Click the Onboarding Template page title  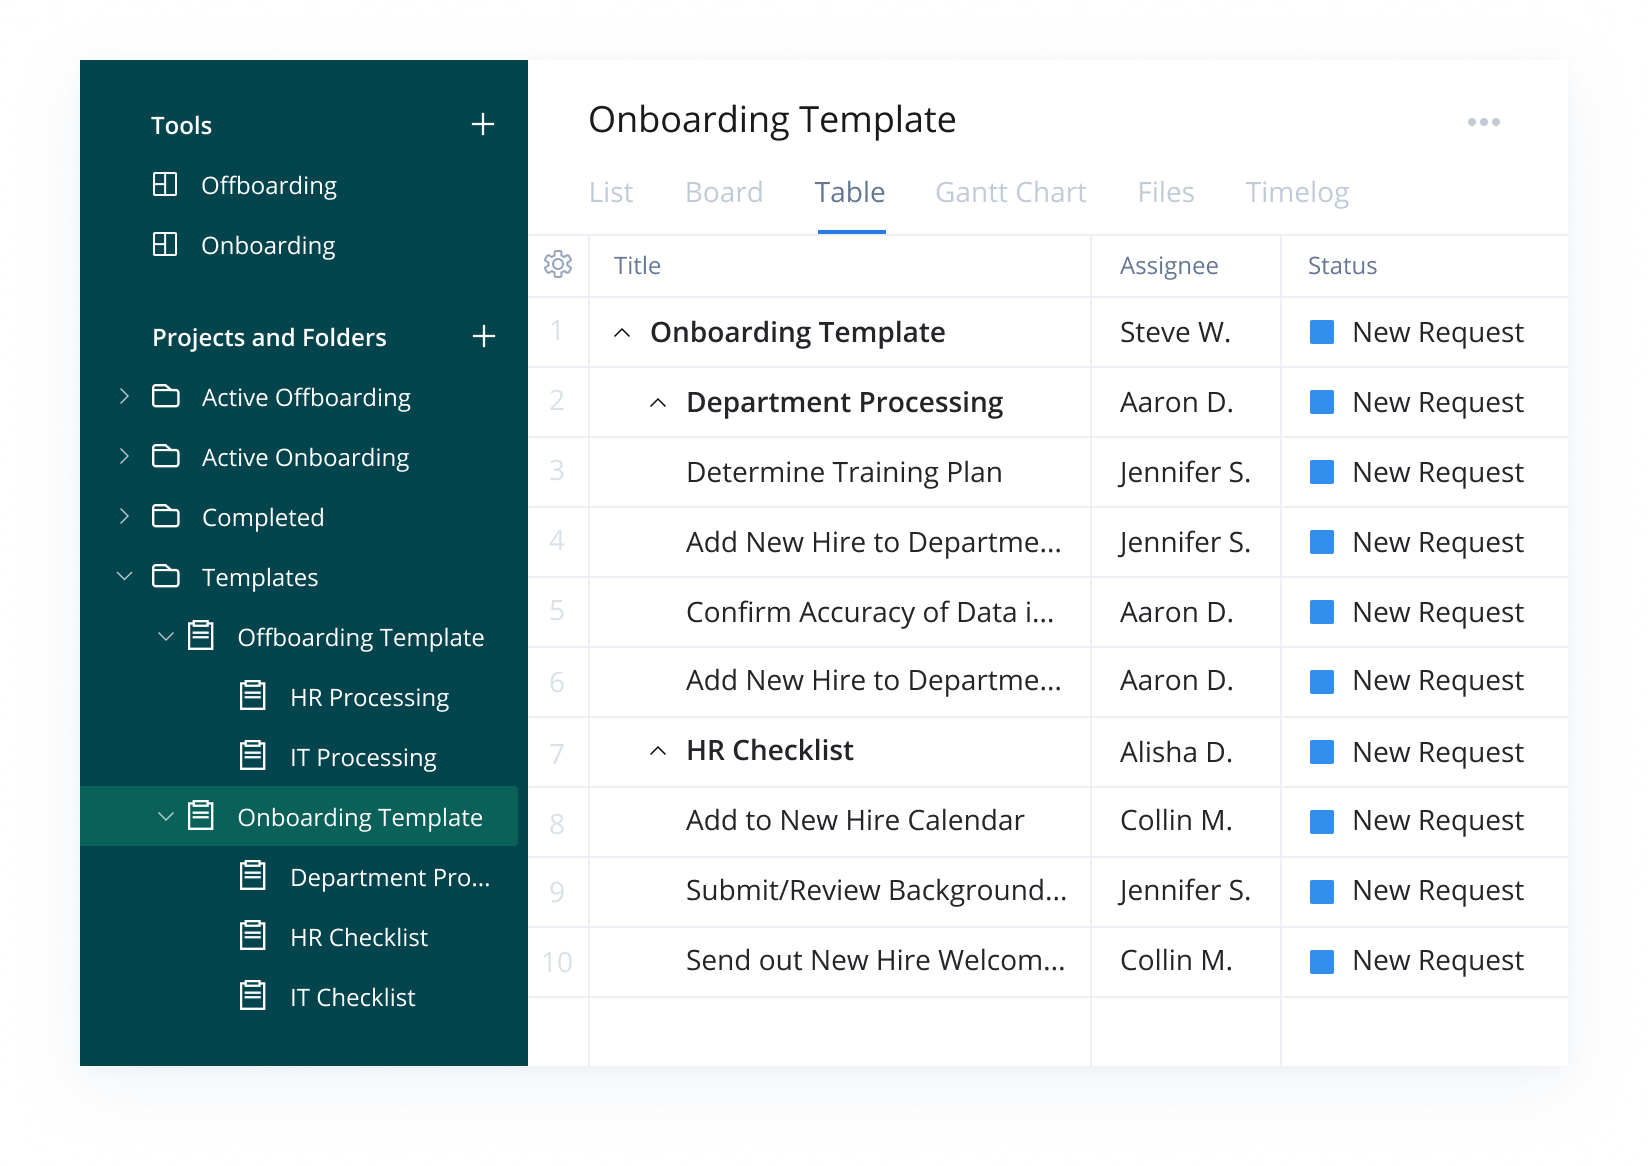(772, 120)
